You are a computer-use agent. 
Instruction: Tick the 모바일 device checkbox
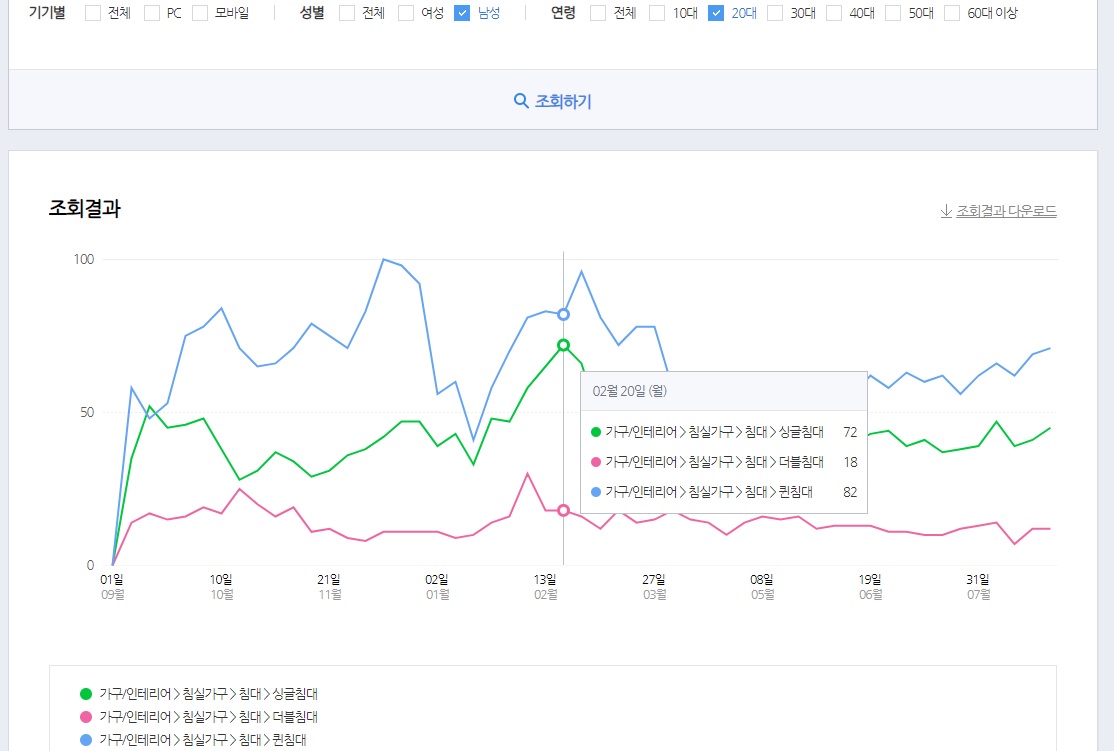pyautogui.click(x=200, y=13)
